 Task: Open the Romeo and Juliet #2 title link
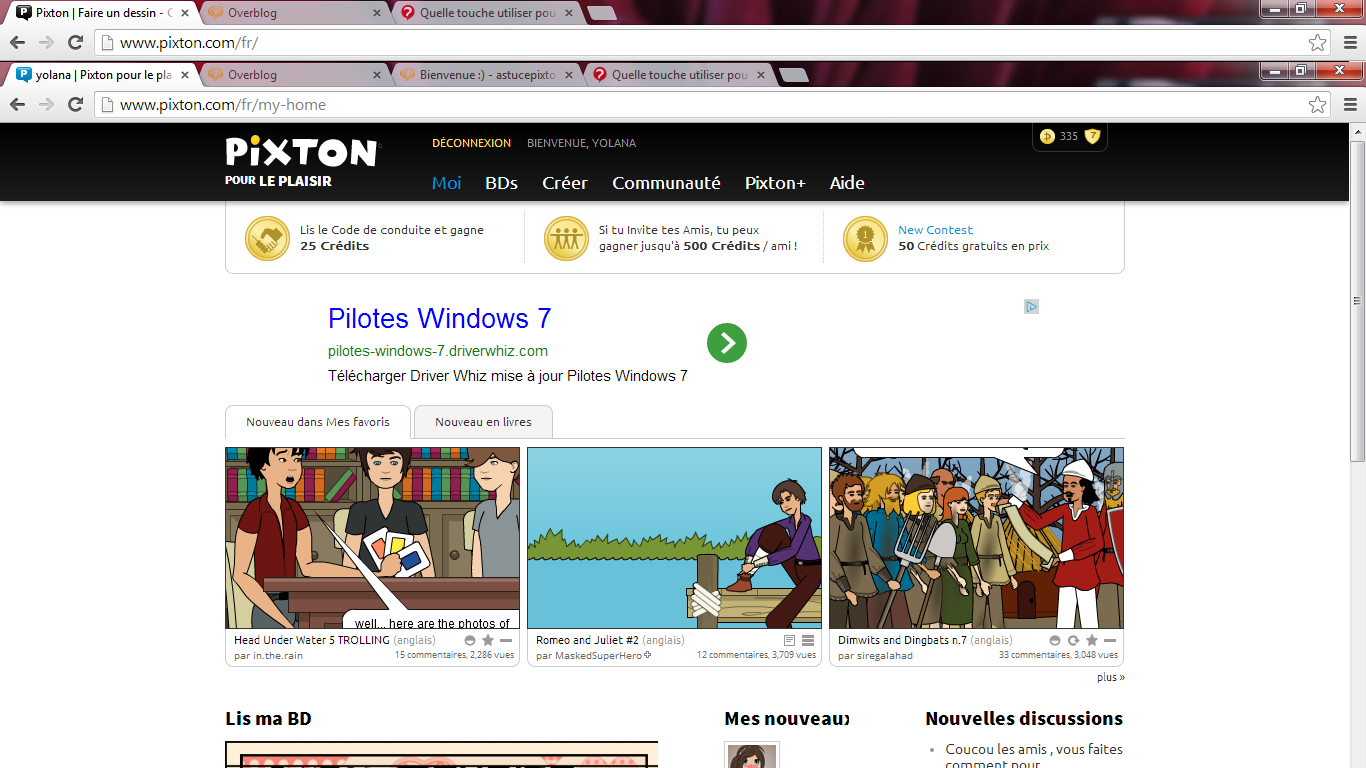pyautogui.click(x=587, y=640)
